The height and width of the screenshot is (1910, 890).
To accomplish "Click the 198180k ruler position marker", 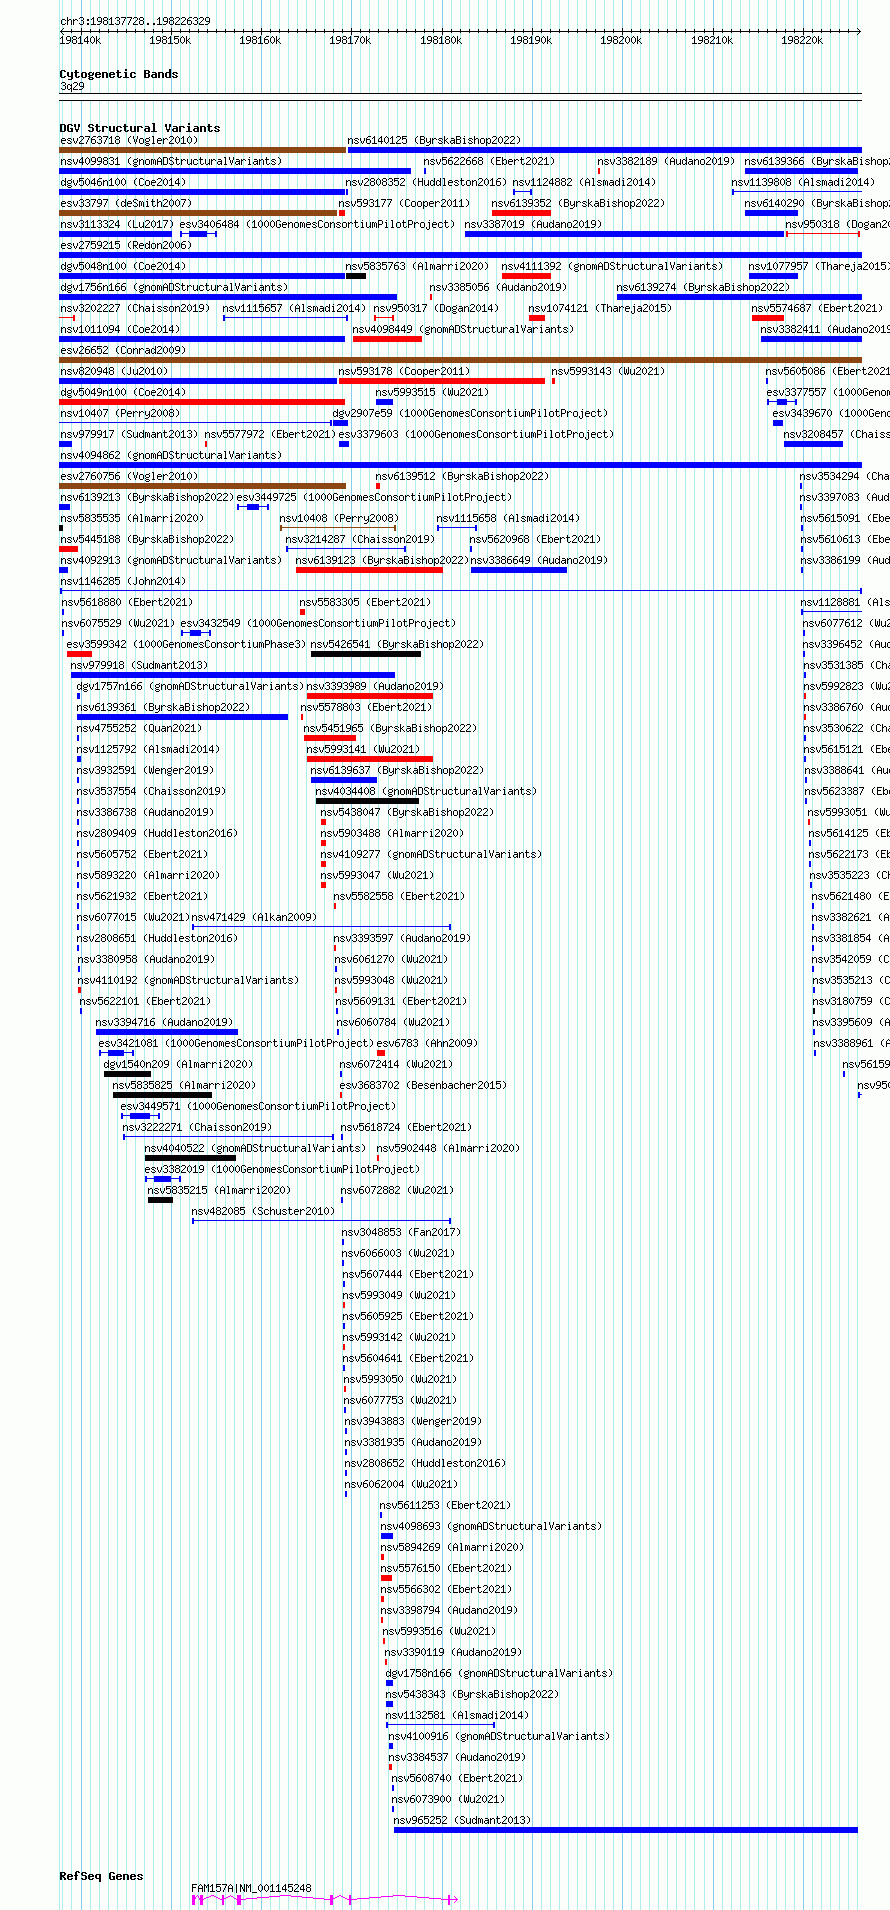I will coord(441,40).
